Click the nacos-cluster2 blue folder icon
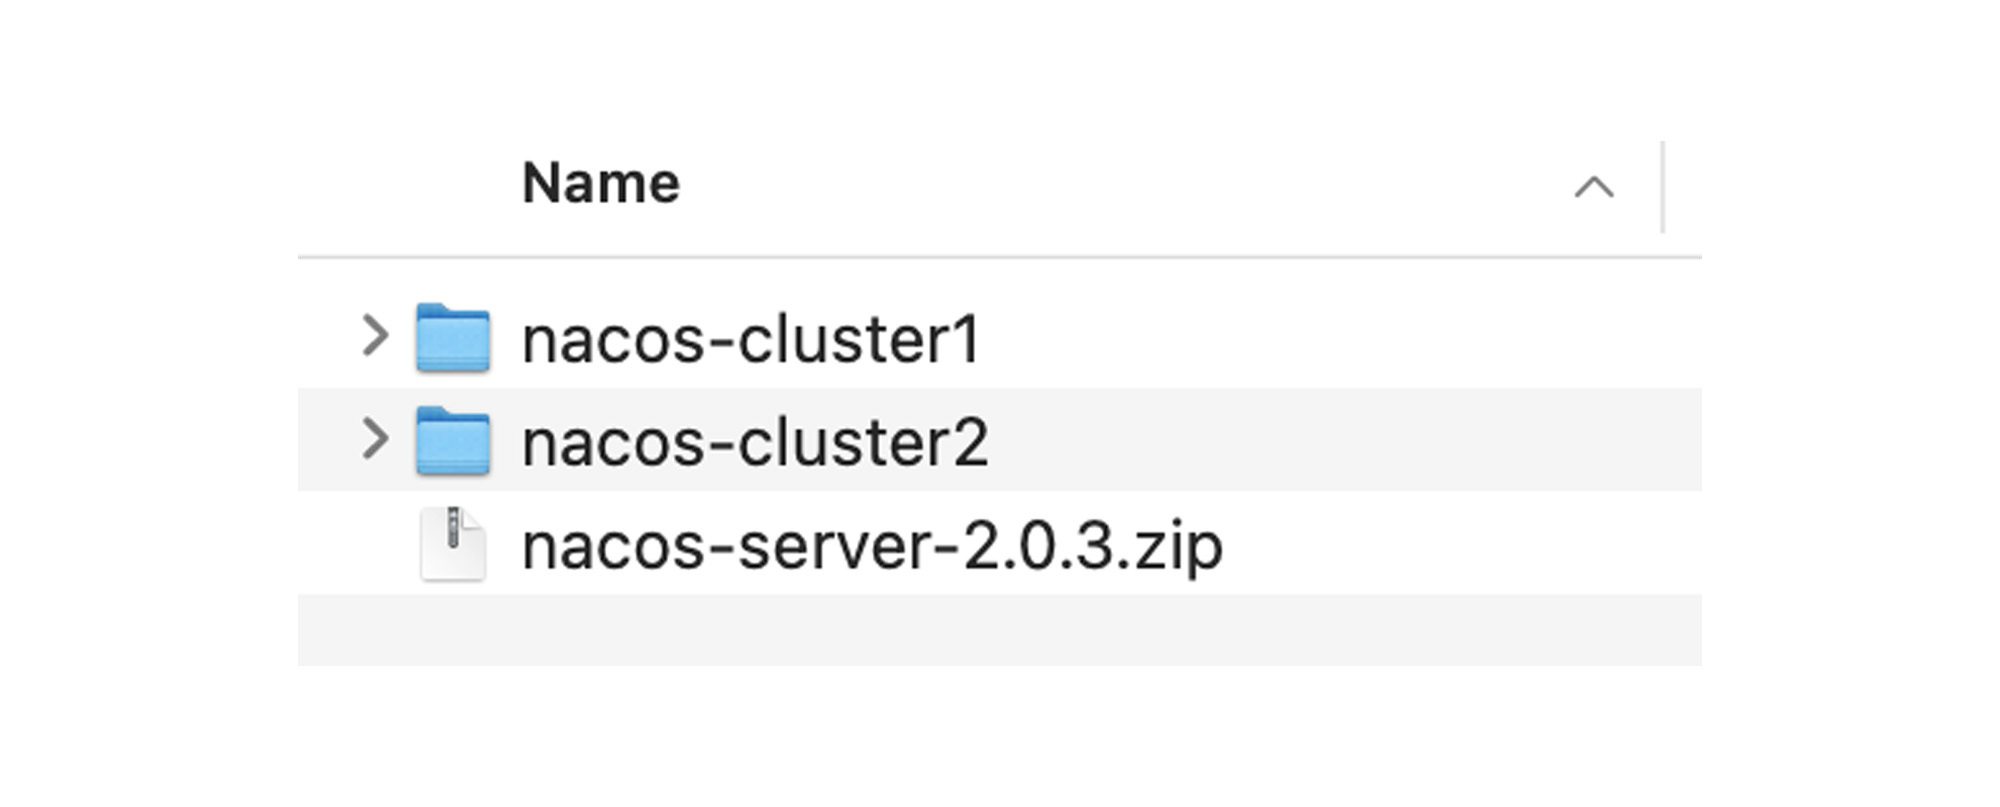 pos(453,441)
